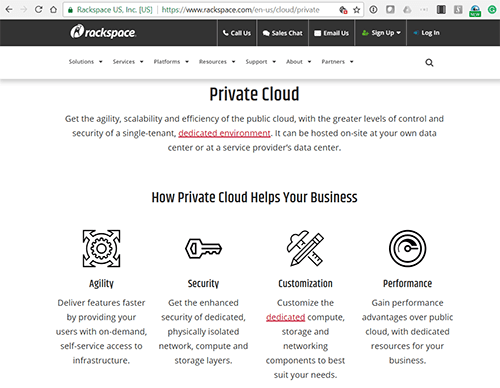This screenshot has width=500, height=388.
Task: Open the circular info extension icon
Action: (373, 10)
